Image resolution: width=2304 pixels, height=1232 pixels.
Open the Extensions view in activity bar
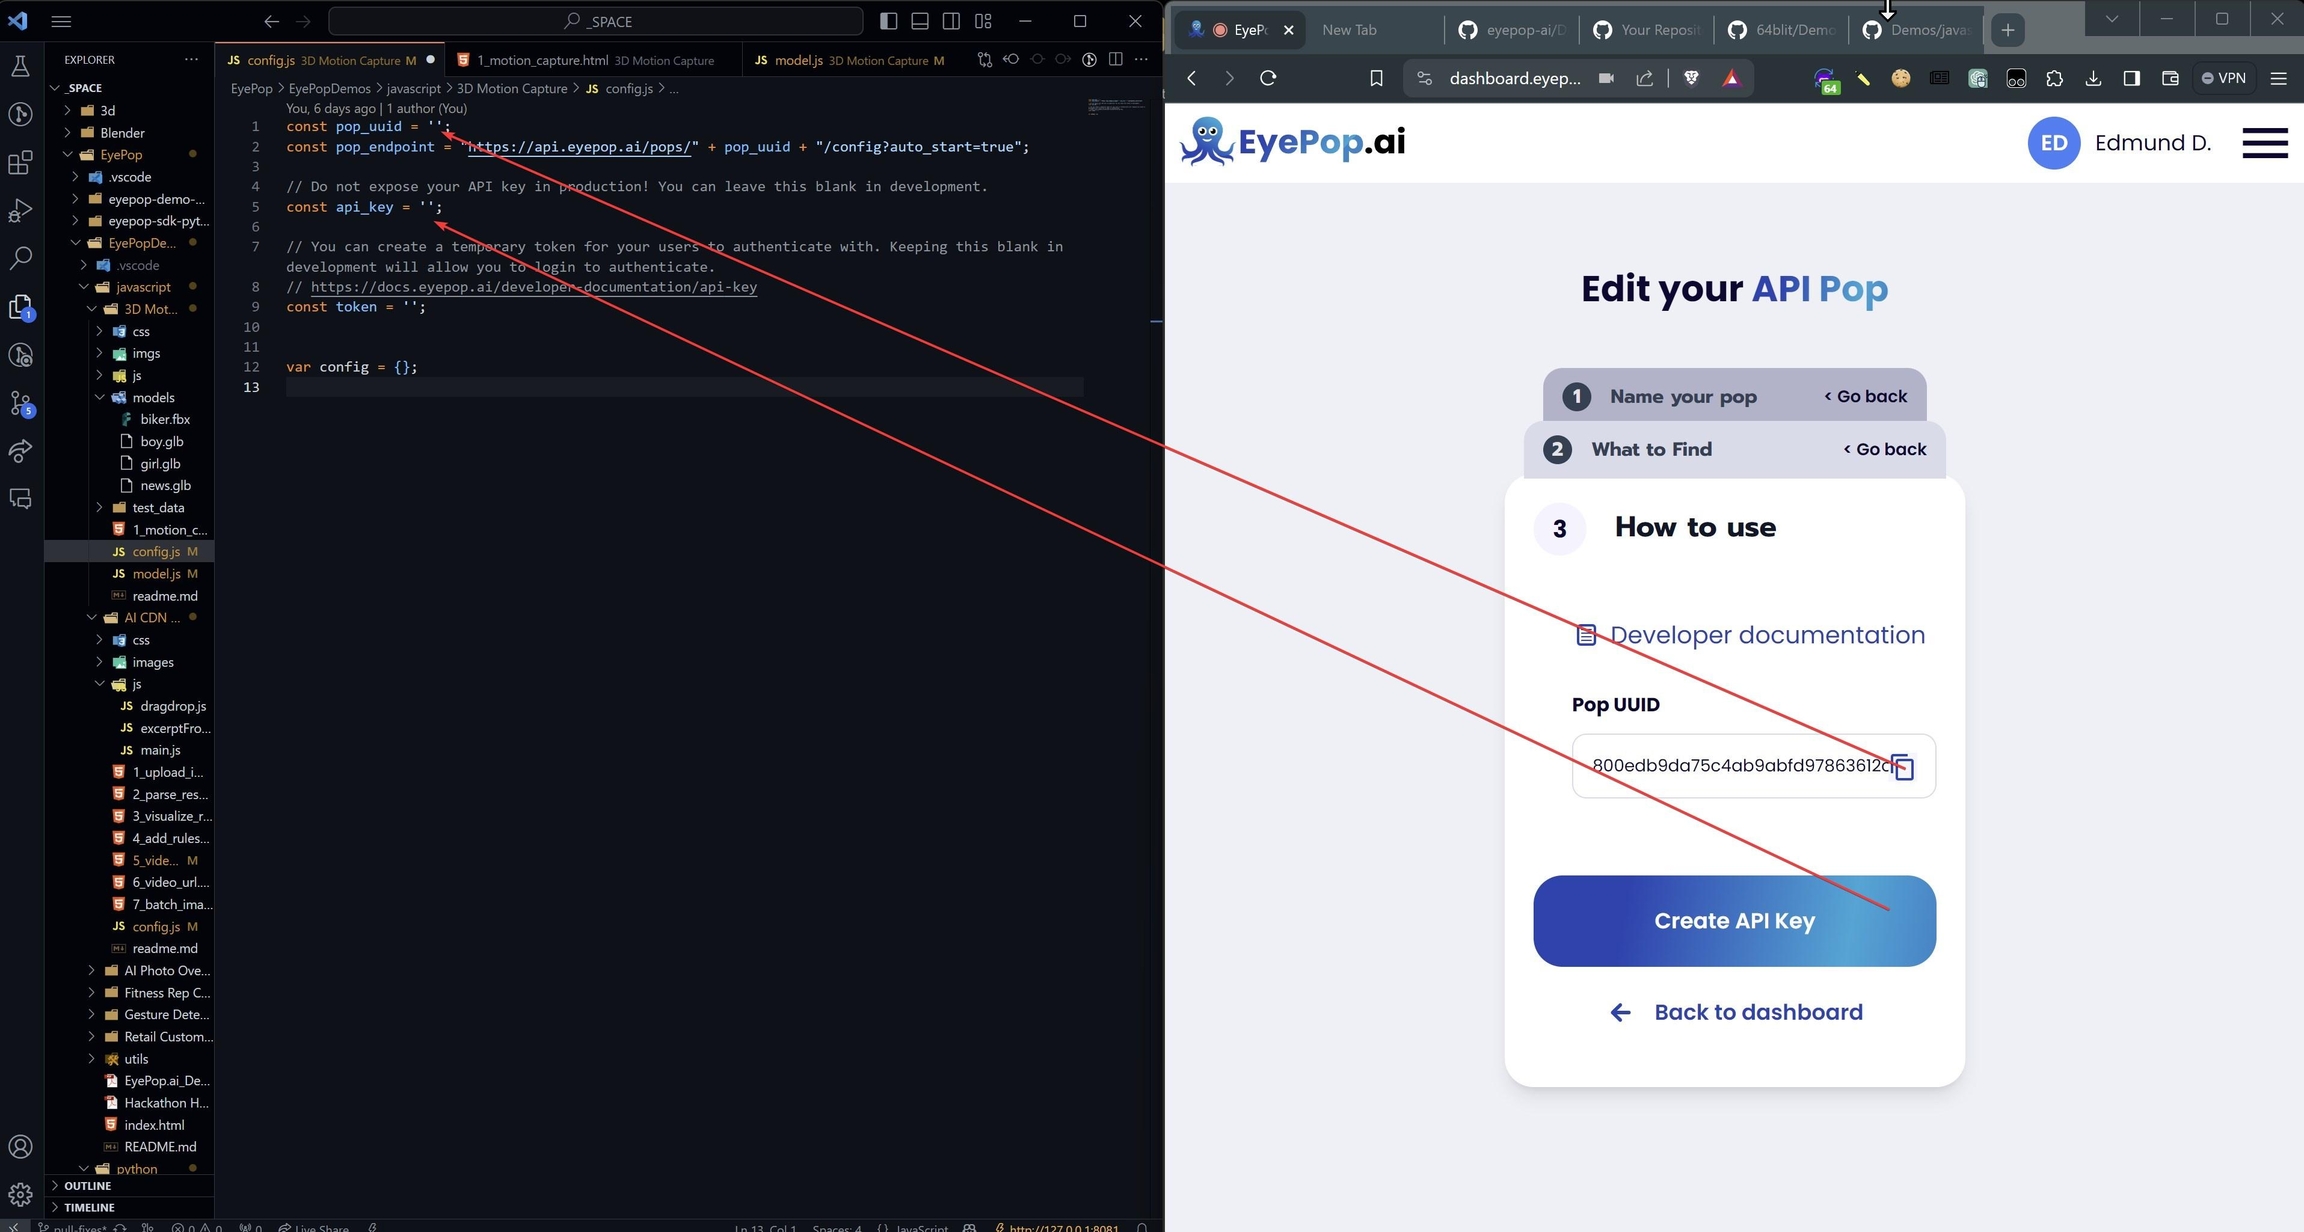(x=20, y=163)
